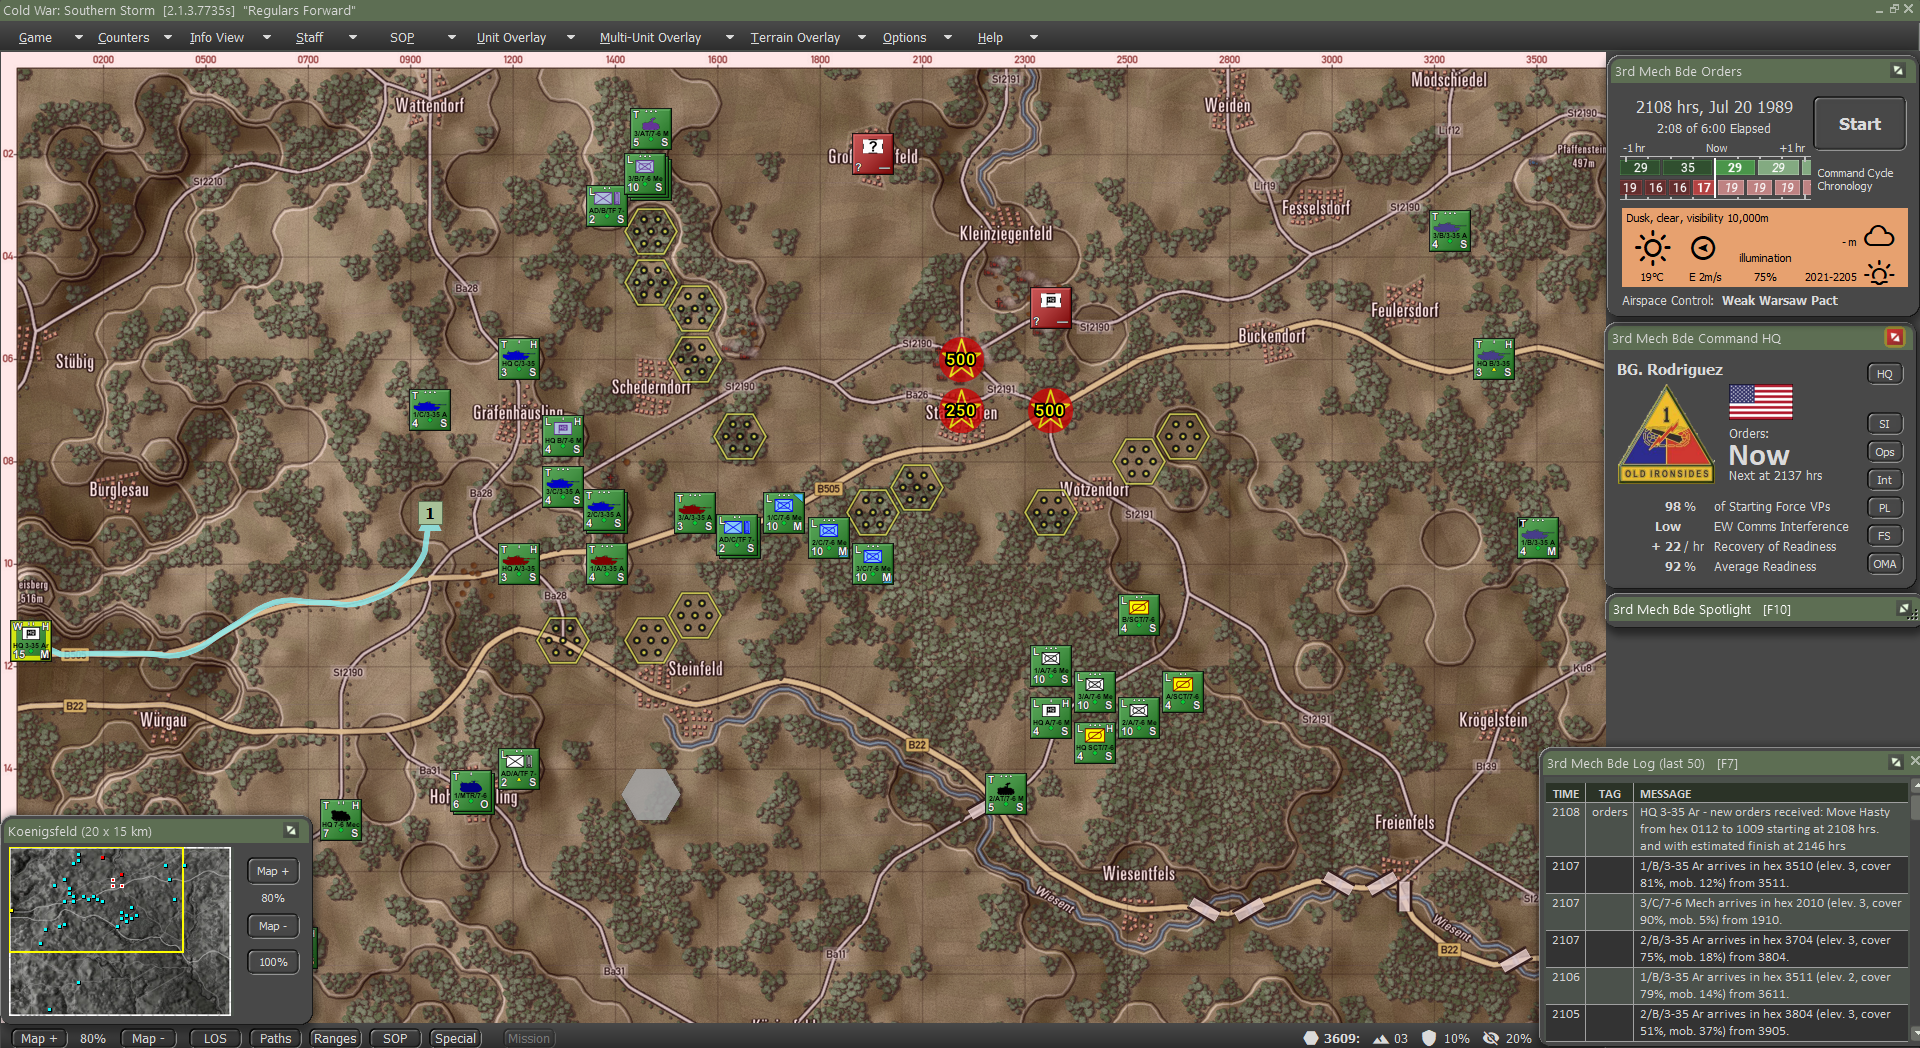Open the FS staff button
The height and width of the screenshot is (1048, 1920).
click(x=1884, y=536)
